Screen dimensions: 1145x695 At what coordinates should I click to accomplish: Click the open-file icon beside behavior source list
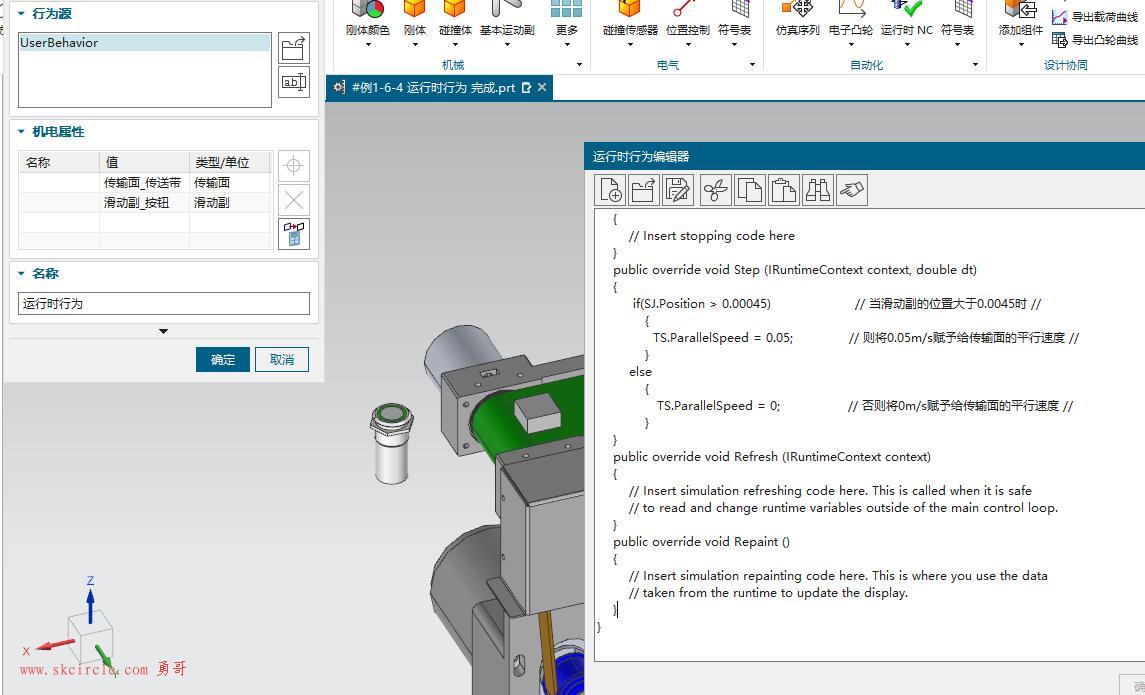click(294, 48)
